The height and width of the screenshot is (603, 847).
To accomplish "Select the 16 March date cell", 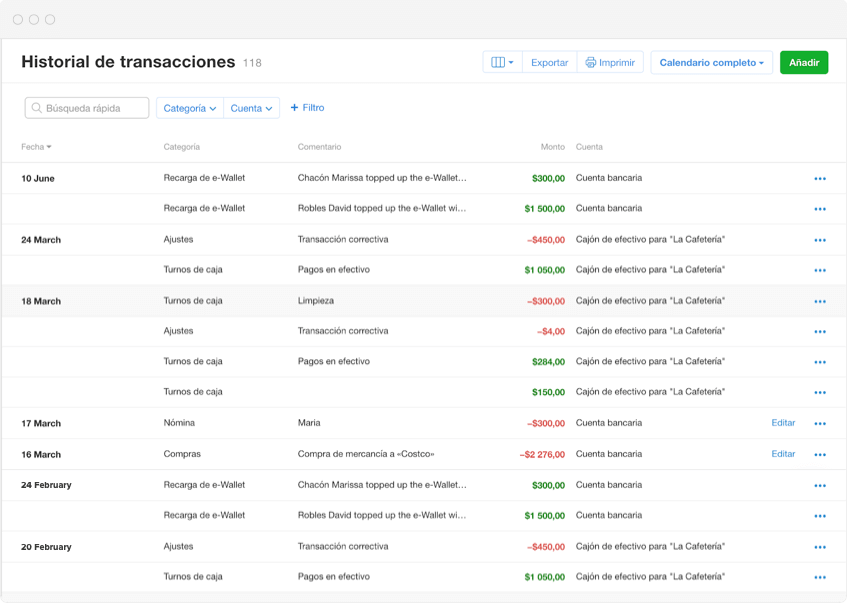I will coord(41,454).
